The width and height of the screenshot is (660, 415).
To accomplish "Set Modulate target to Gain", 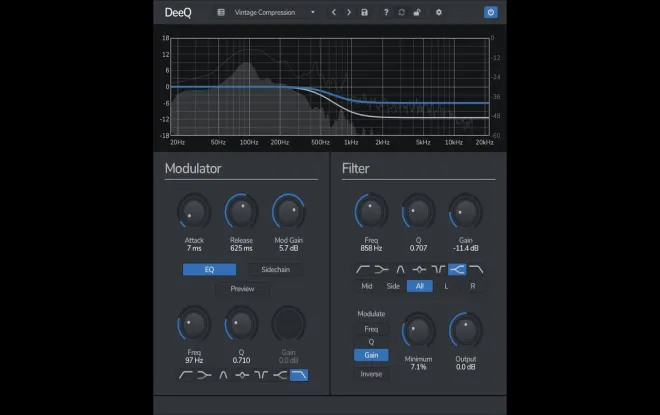I will 371,355.
